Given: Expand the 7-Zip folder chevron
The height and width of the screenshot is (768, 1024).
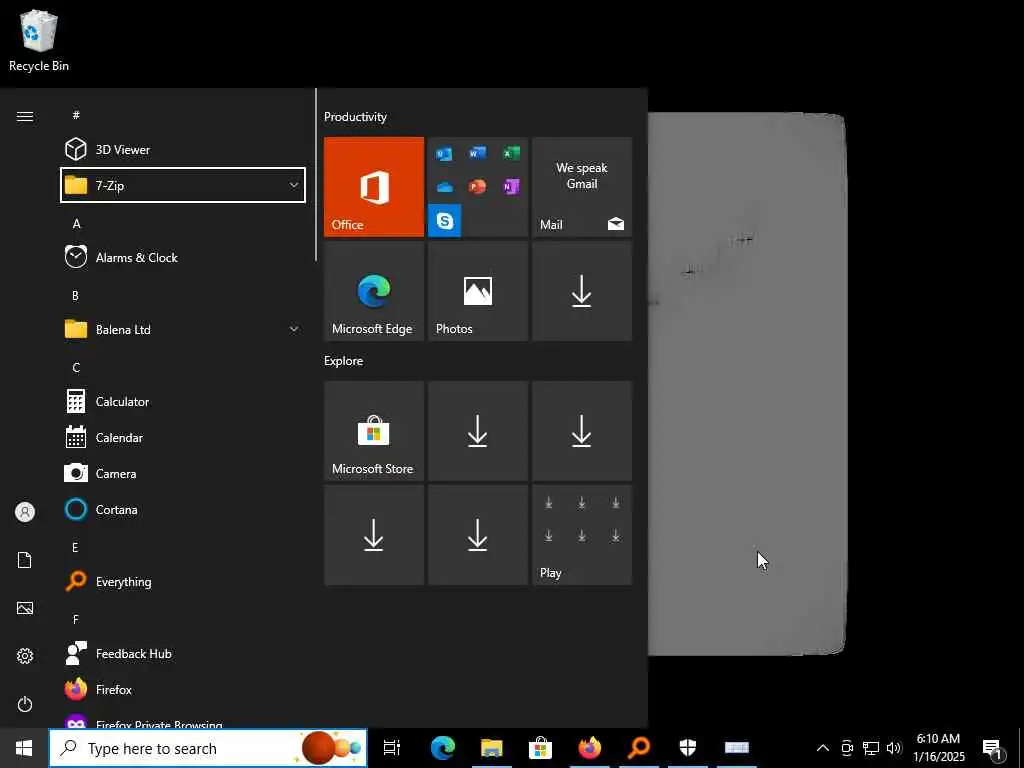Looking at the screenshot, I should coord(294,185).
